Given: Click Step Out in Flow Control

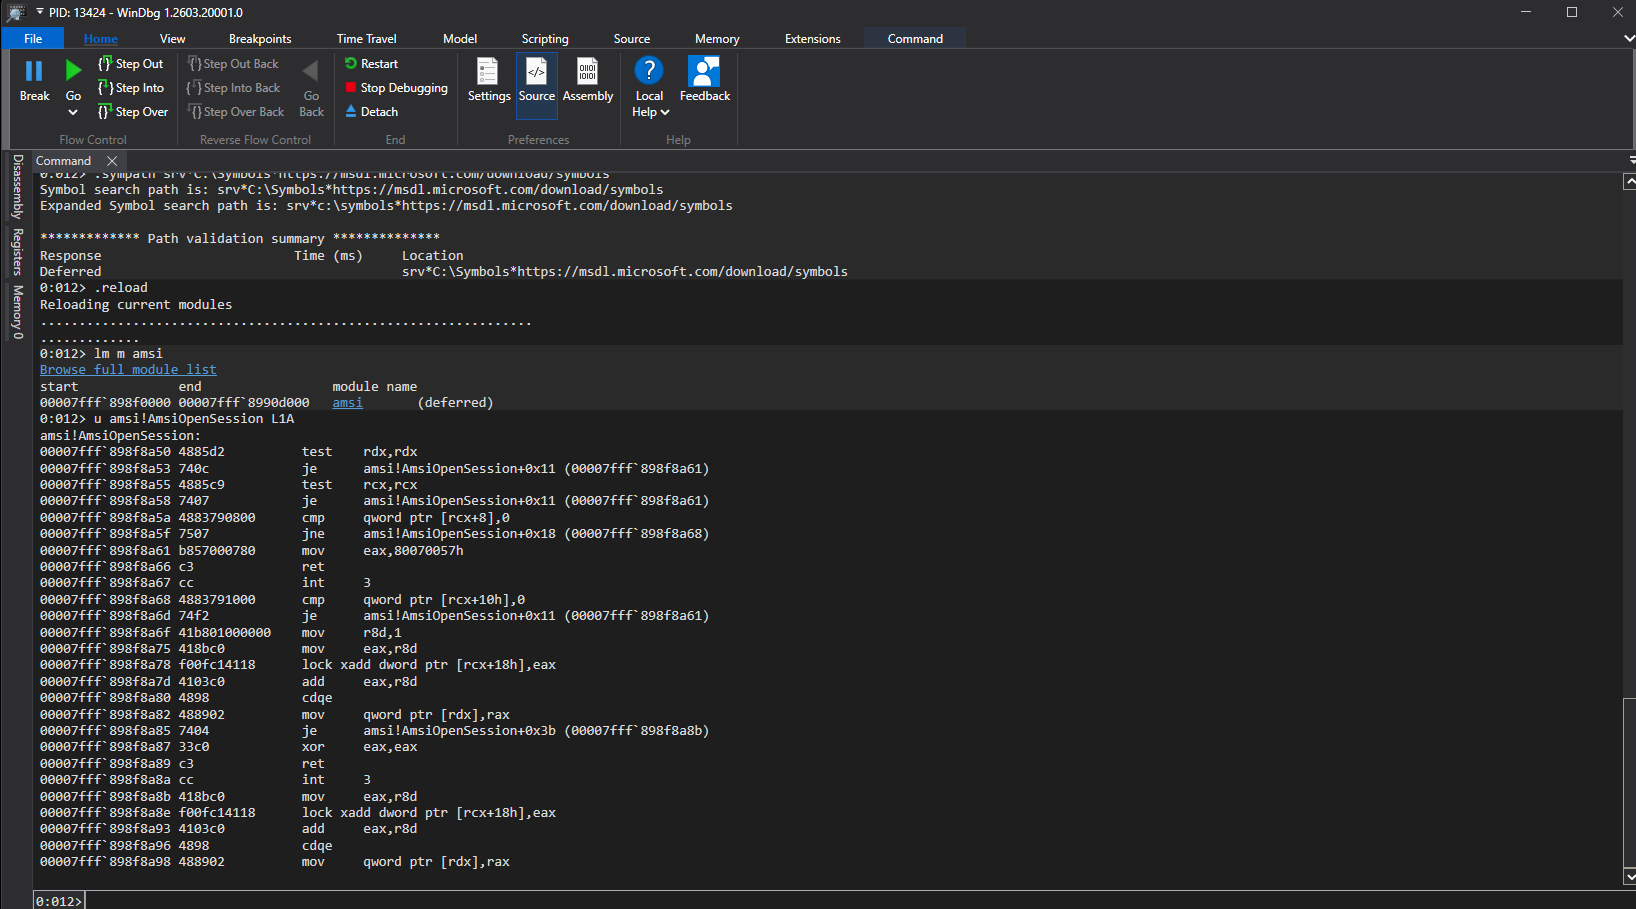Looking at the screenshot, I should [131, 64].
